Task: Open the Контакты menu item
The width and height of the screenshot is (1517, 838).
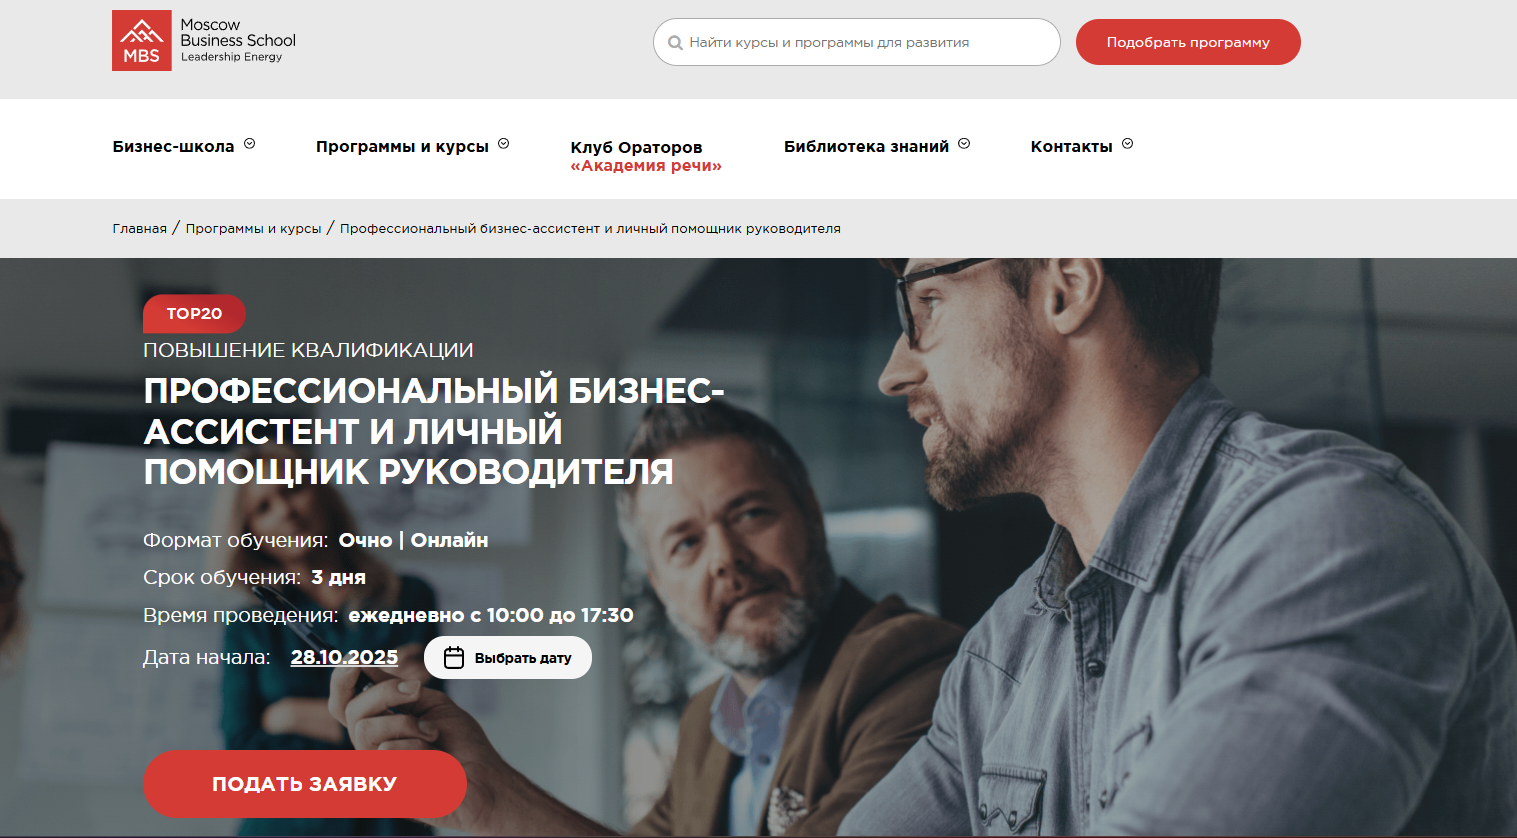Action: 1071,146
